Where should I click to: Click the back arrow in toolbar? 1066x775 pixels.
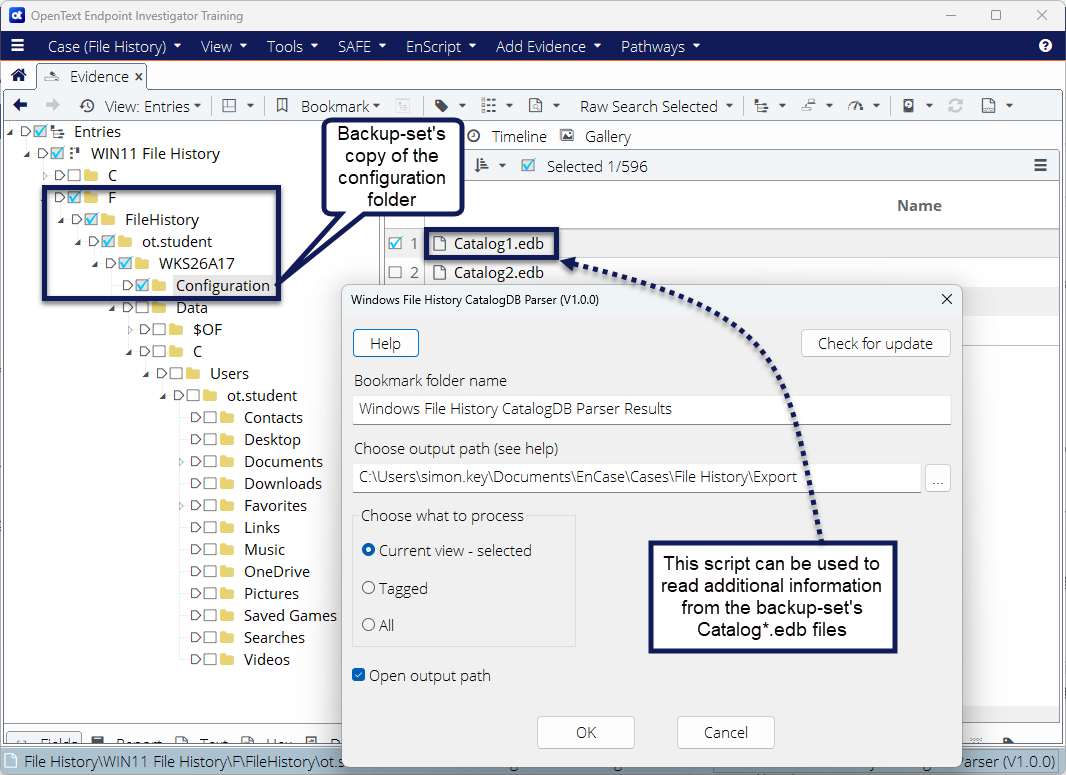click(20, 105)
